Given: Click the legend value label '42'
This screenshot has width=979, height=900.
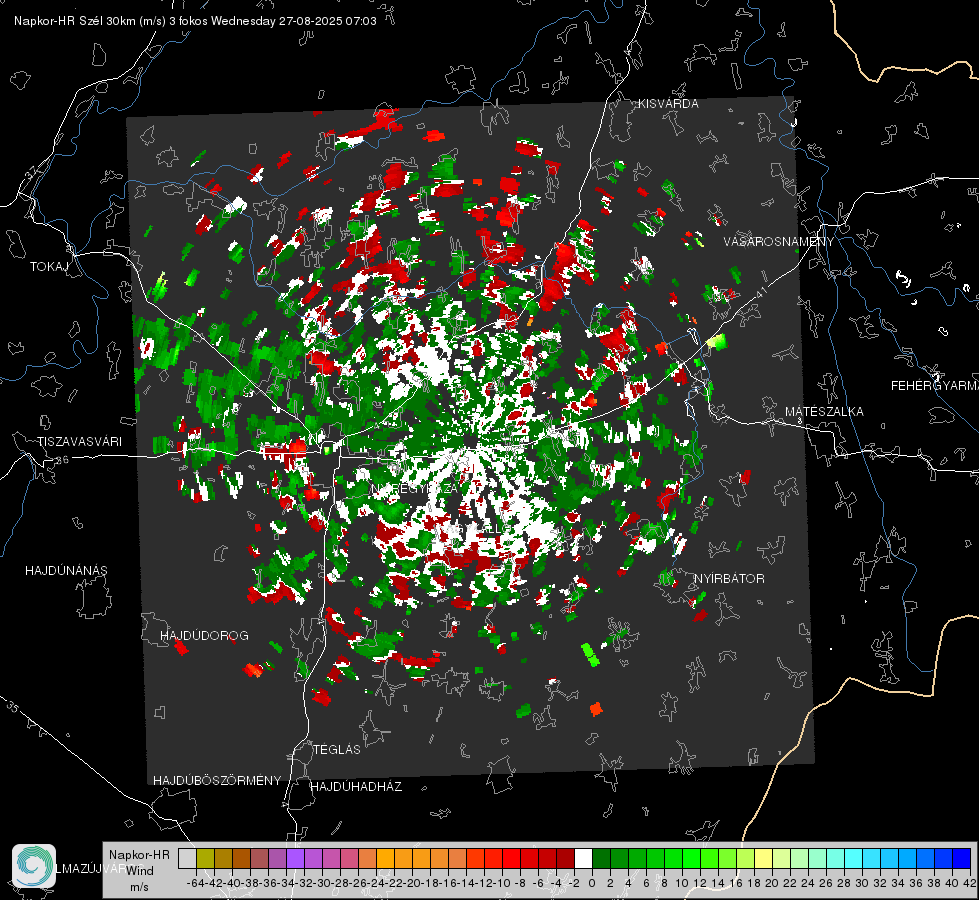Looking at the screenshot, I should pyautogui.click(x=970, y=883).
